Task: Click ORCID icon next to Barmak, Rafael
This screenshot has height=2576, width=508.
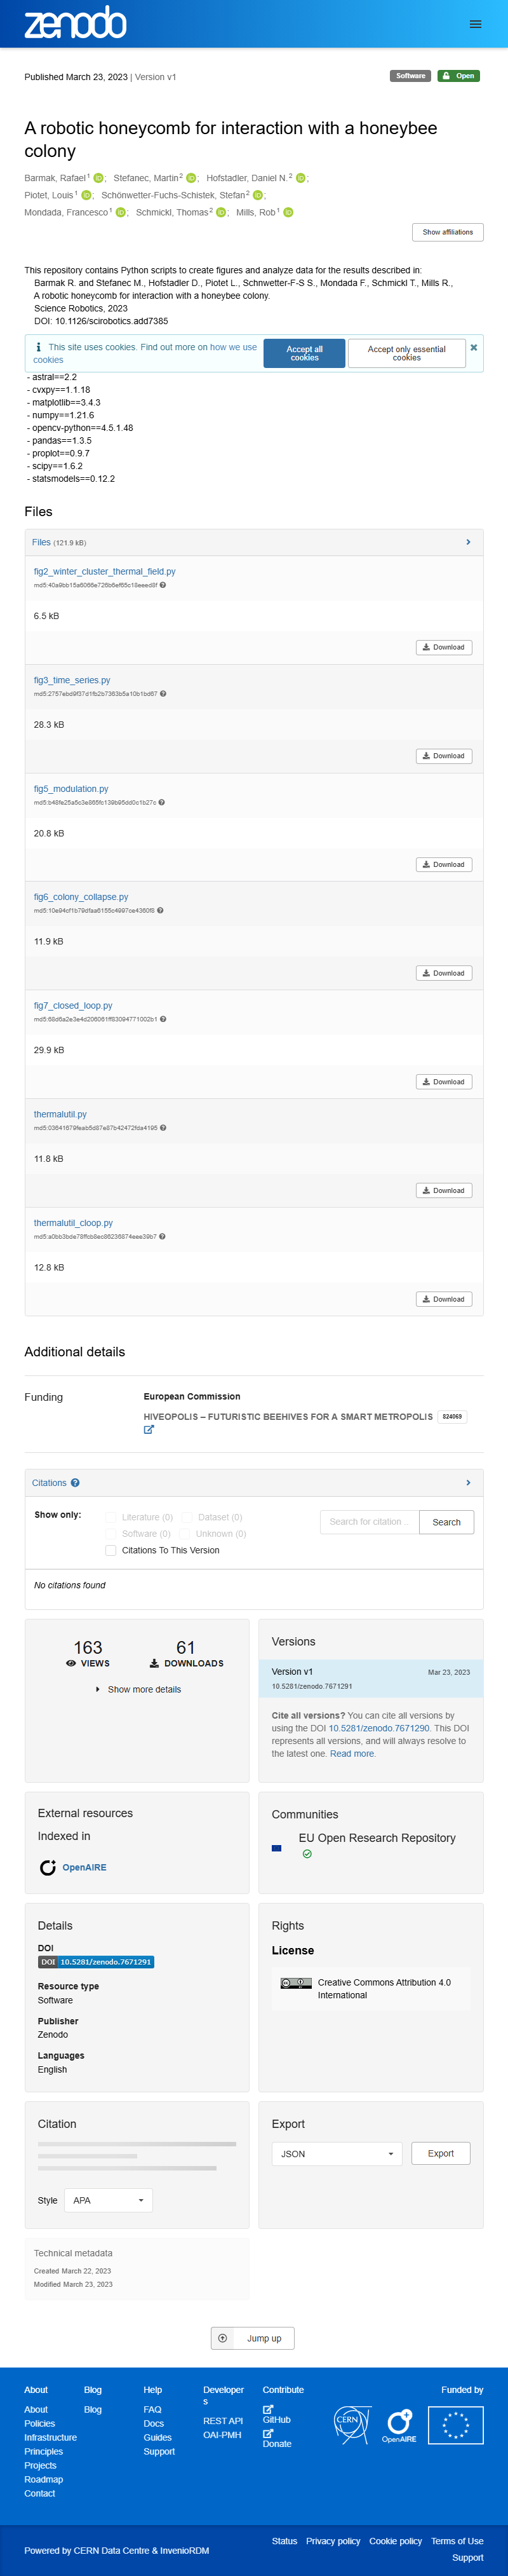Action: tap(99, 178)
